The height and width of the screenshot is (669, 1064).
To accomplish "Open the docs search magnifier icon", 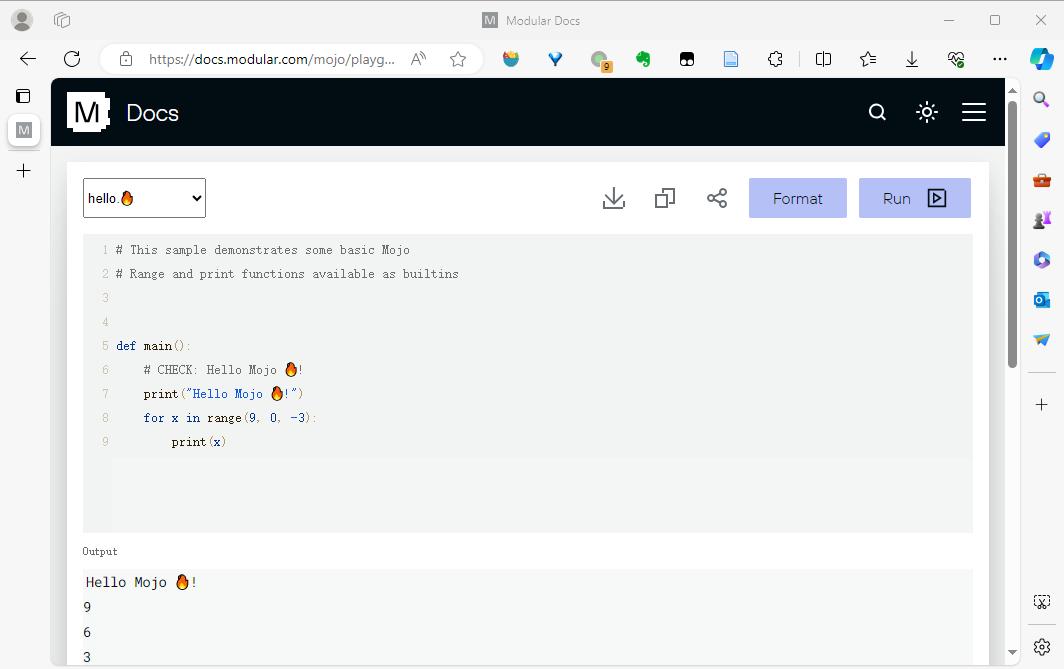I will coord(877,112).
